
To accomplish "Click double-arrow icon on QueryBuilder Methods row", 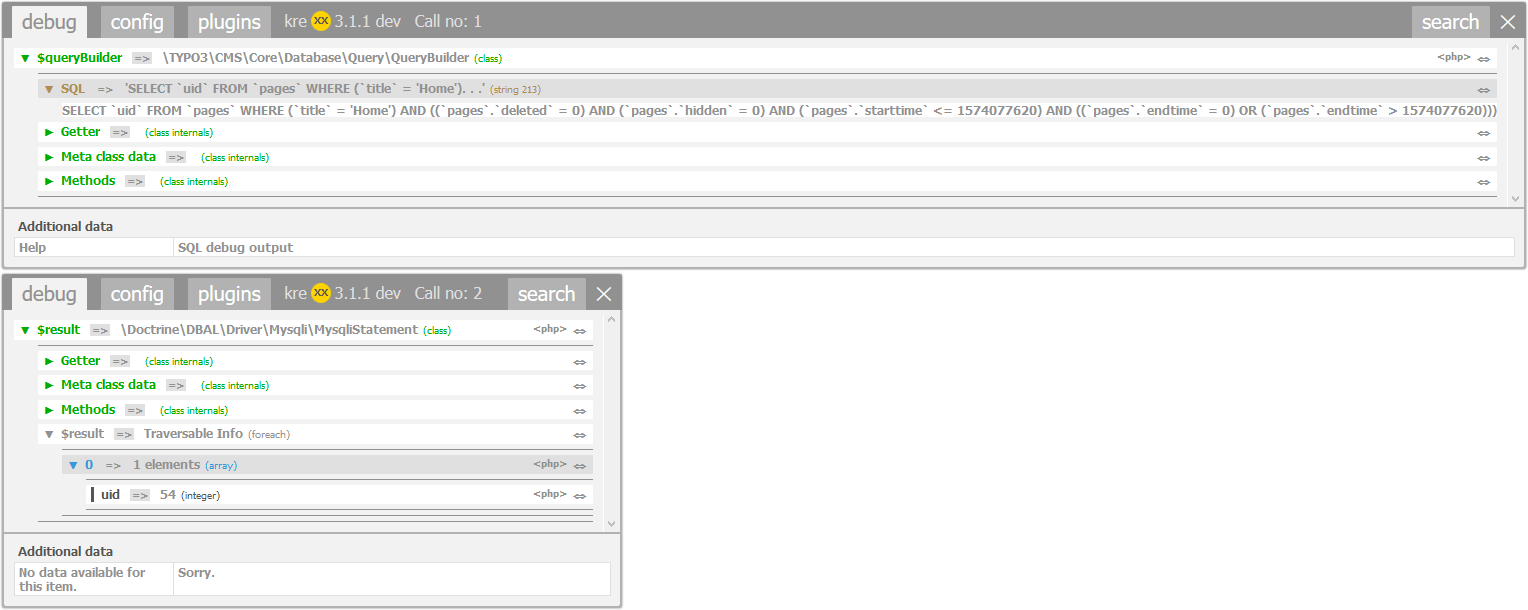I will (x=1484, y=182).
